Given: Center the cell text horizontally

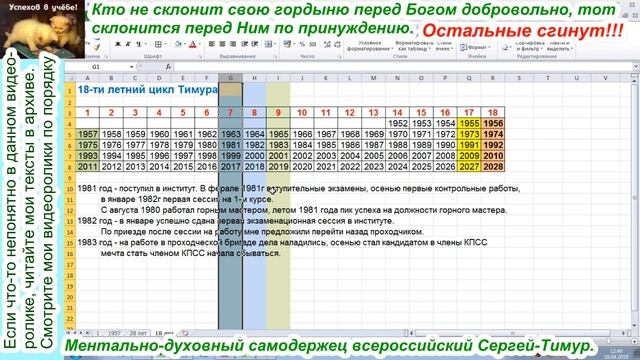Looking at the screenshot, I should (222, 44).
